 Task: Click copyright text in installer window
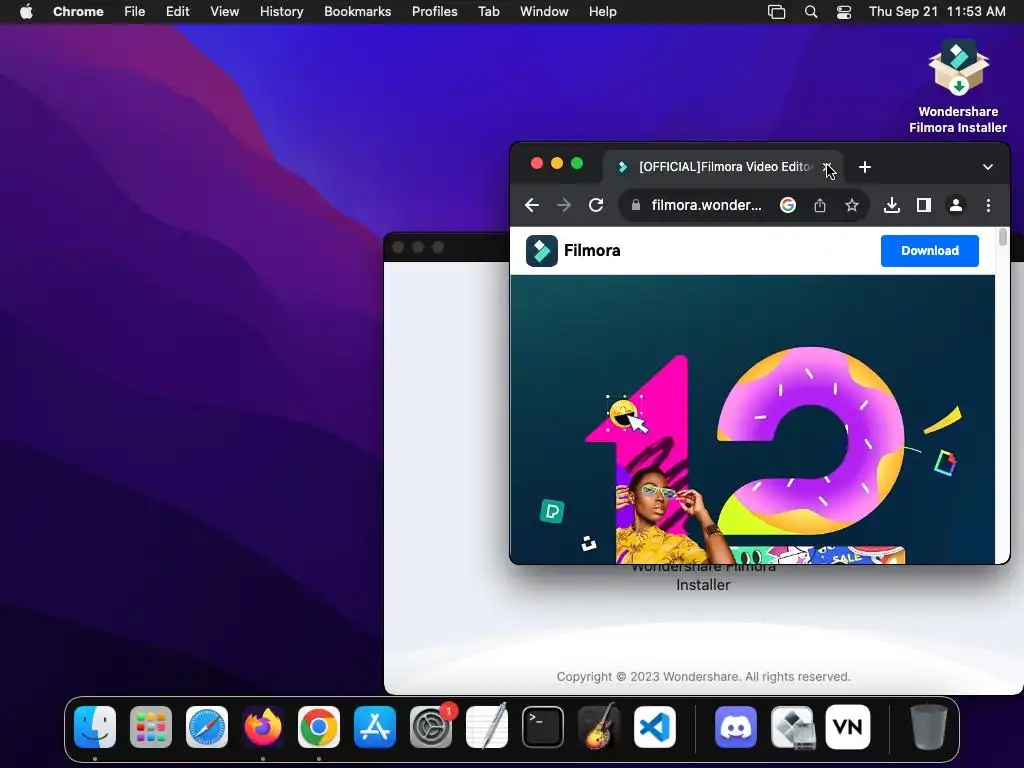703,677
